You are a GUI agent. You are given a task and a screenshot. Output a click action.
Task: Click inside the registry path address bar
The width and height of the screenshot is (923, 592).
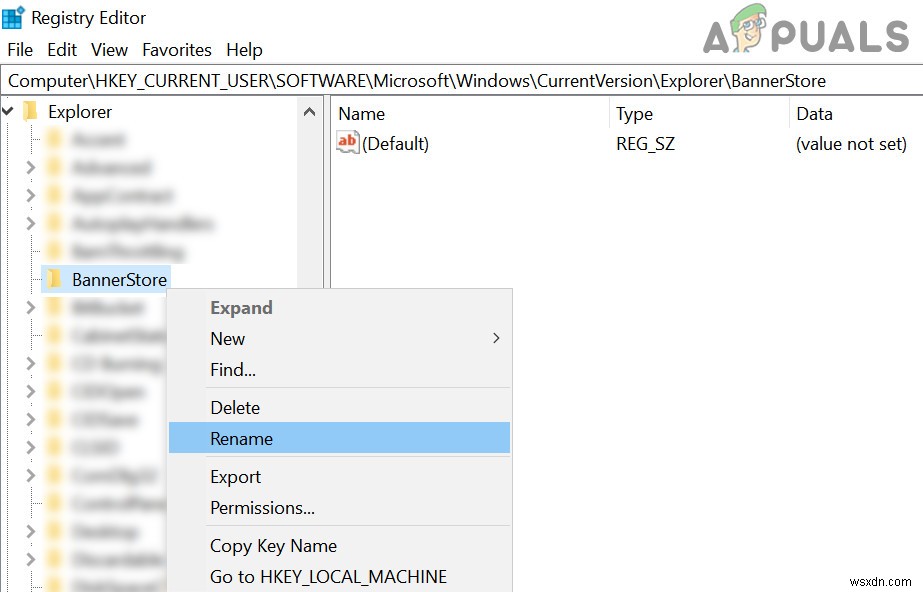click(400, 77)
